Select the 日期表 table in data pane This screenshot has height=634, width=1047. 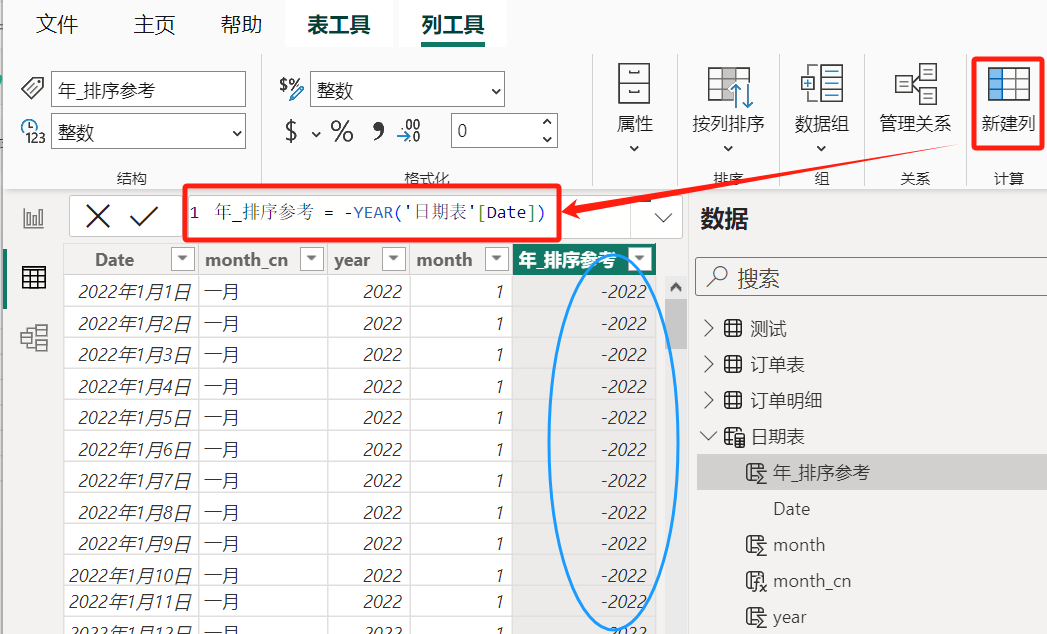tap(777, 436)
